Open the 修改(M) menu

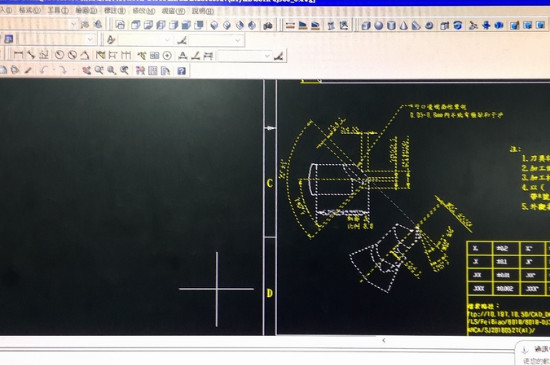(144, 11)
